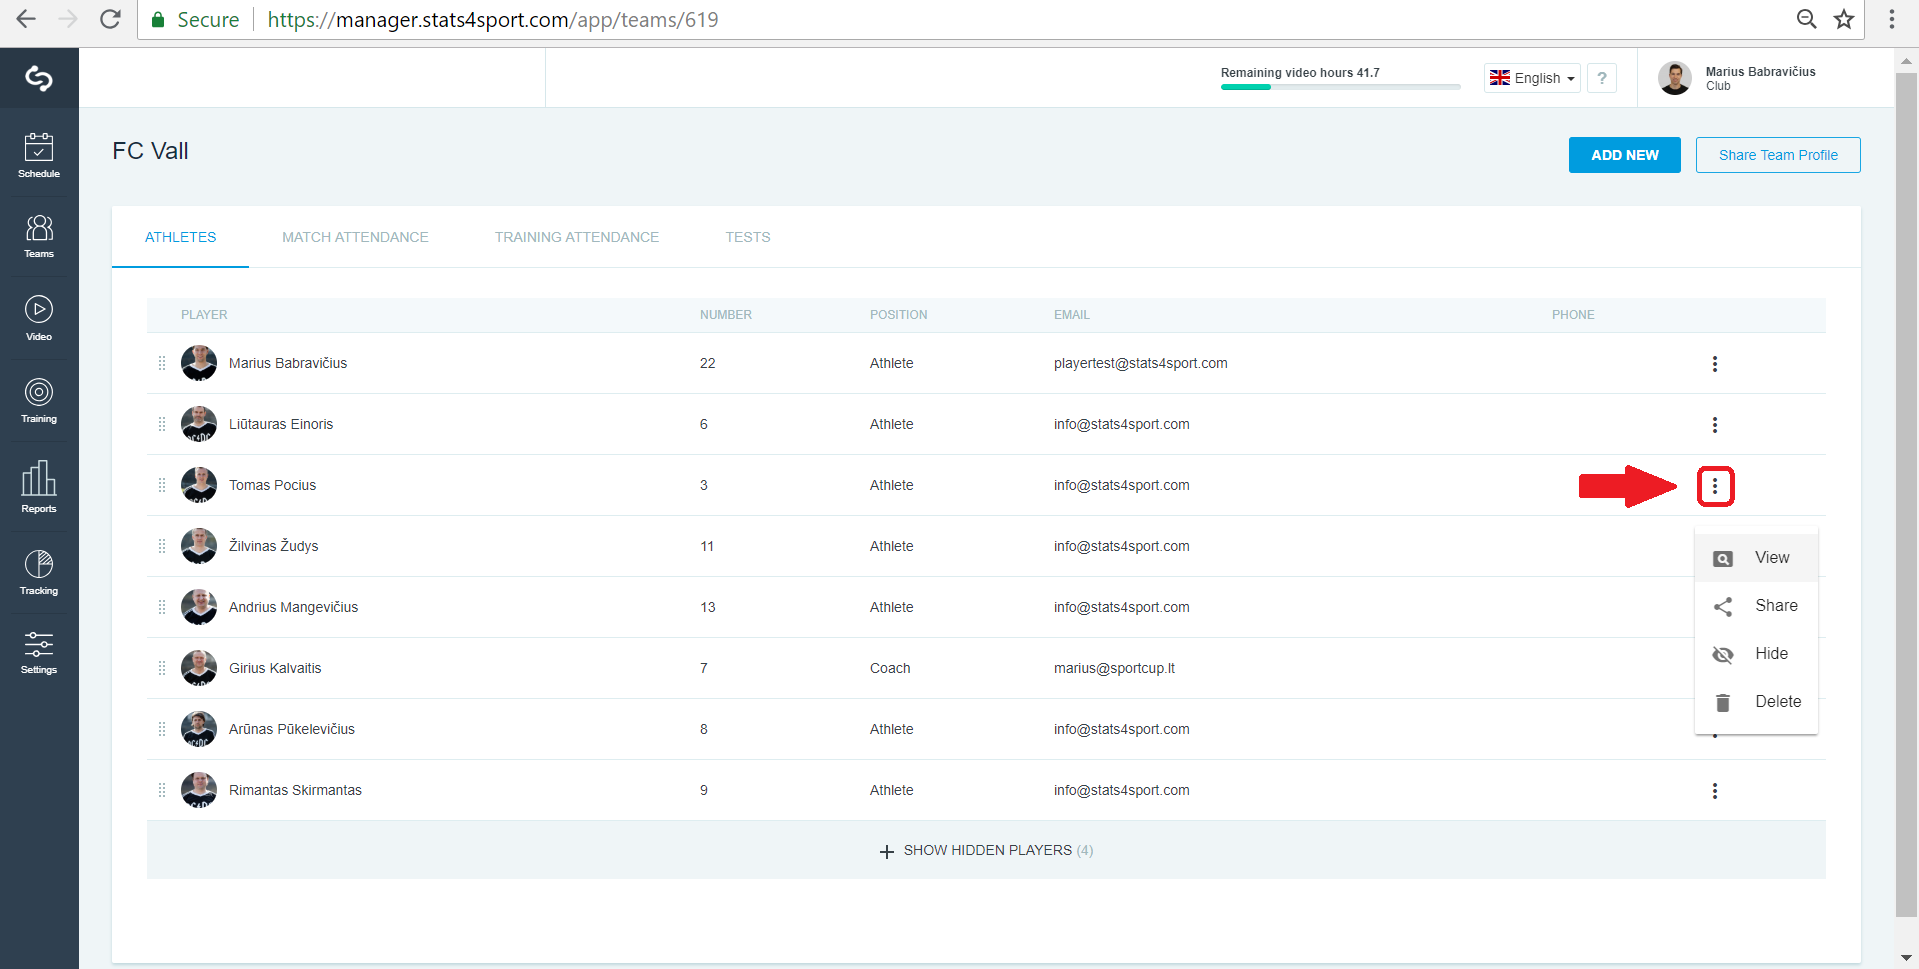The width and height of the screenshot is (1919, 969).
Task: Open Reports from the sidebar
Action: 39,487
